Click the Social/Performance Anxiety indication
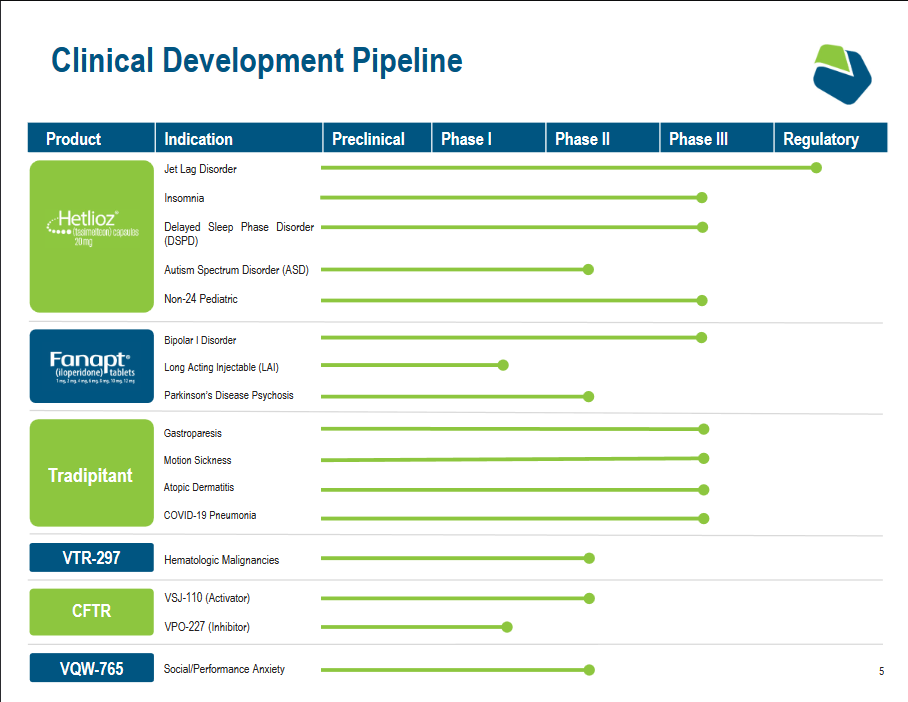The width and height of the screenshot is (908, 702). 224,669
